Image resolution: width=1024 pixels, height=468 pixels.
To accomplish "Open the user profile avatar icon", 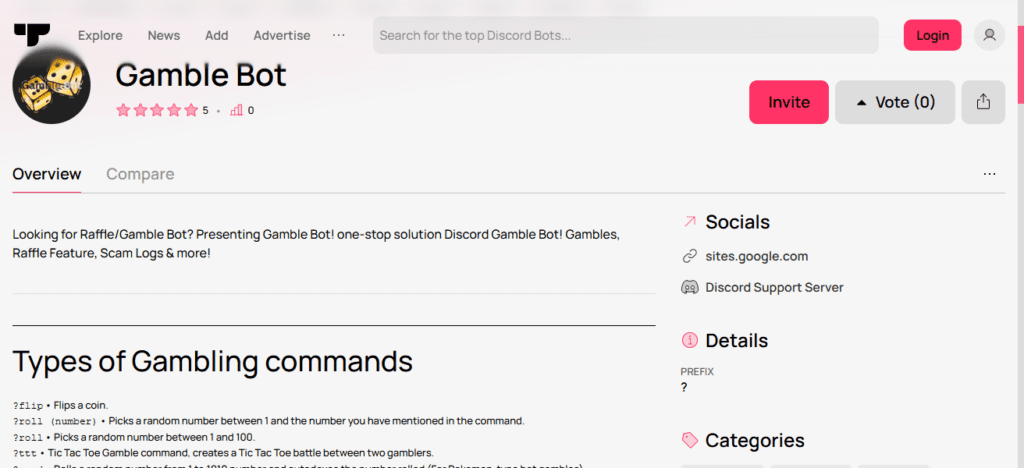I will [989, 35].
